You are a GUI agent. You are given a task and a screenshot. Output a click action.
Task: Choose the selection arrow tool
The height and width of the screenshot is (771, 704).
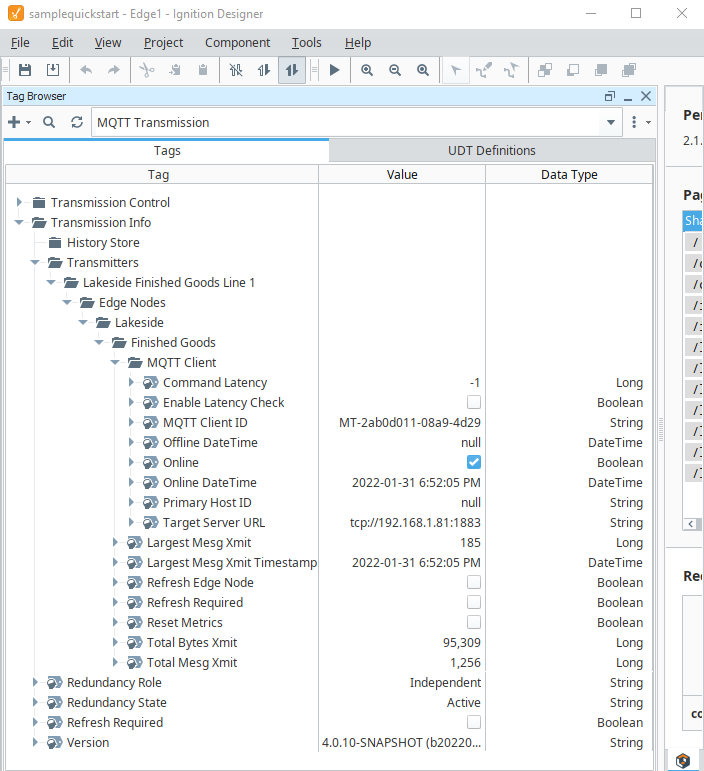tap(456, 70)
